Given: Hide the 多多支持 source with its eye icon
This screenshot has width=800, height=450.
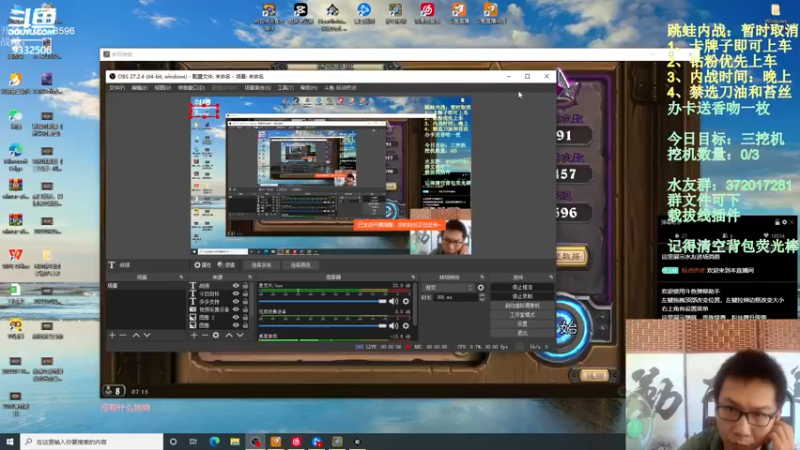Looking at the screenshot, I should click(236, 302).
